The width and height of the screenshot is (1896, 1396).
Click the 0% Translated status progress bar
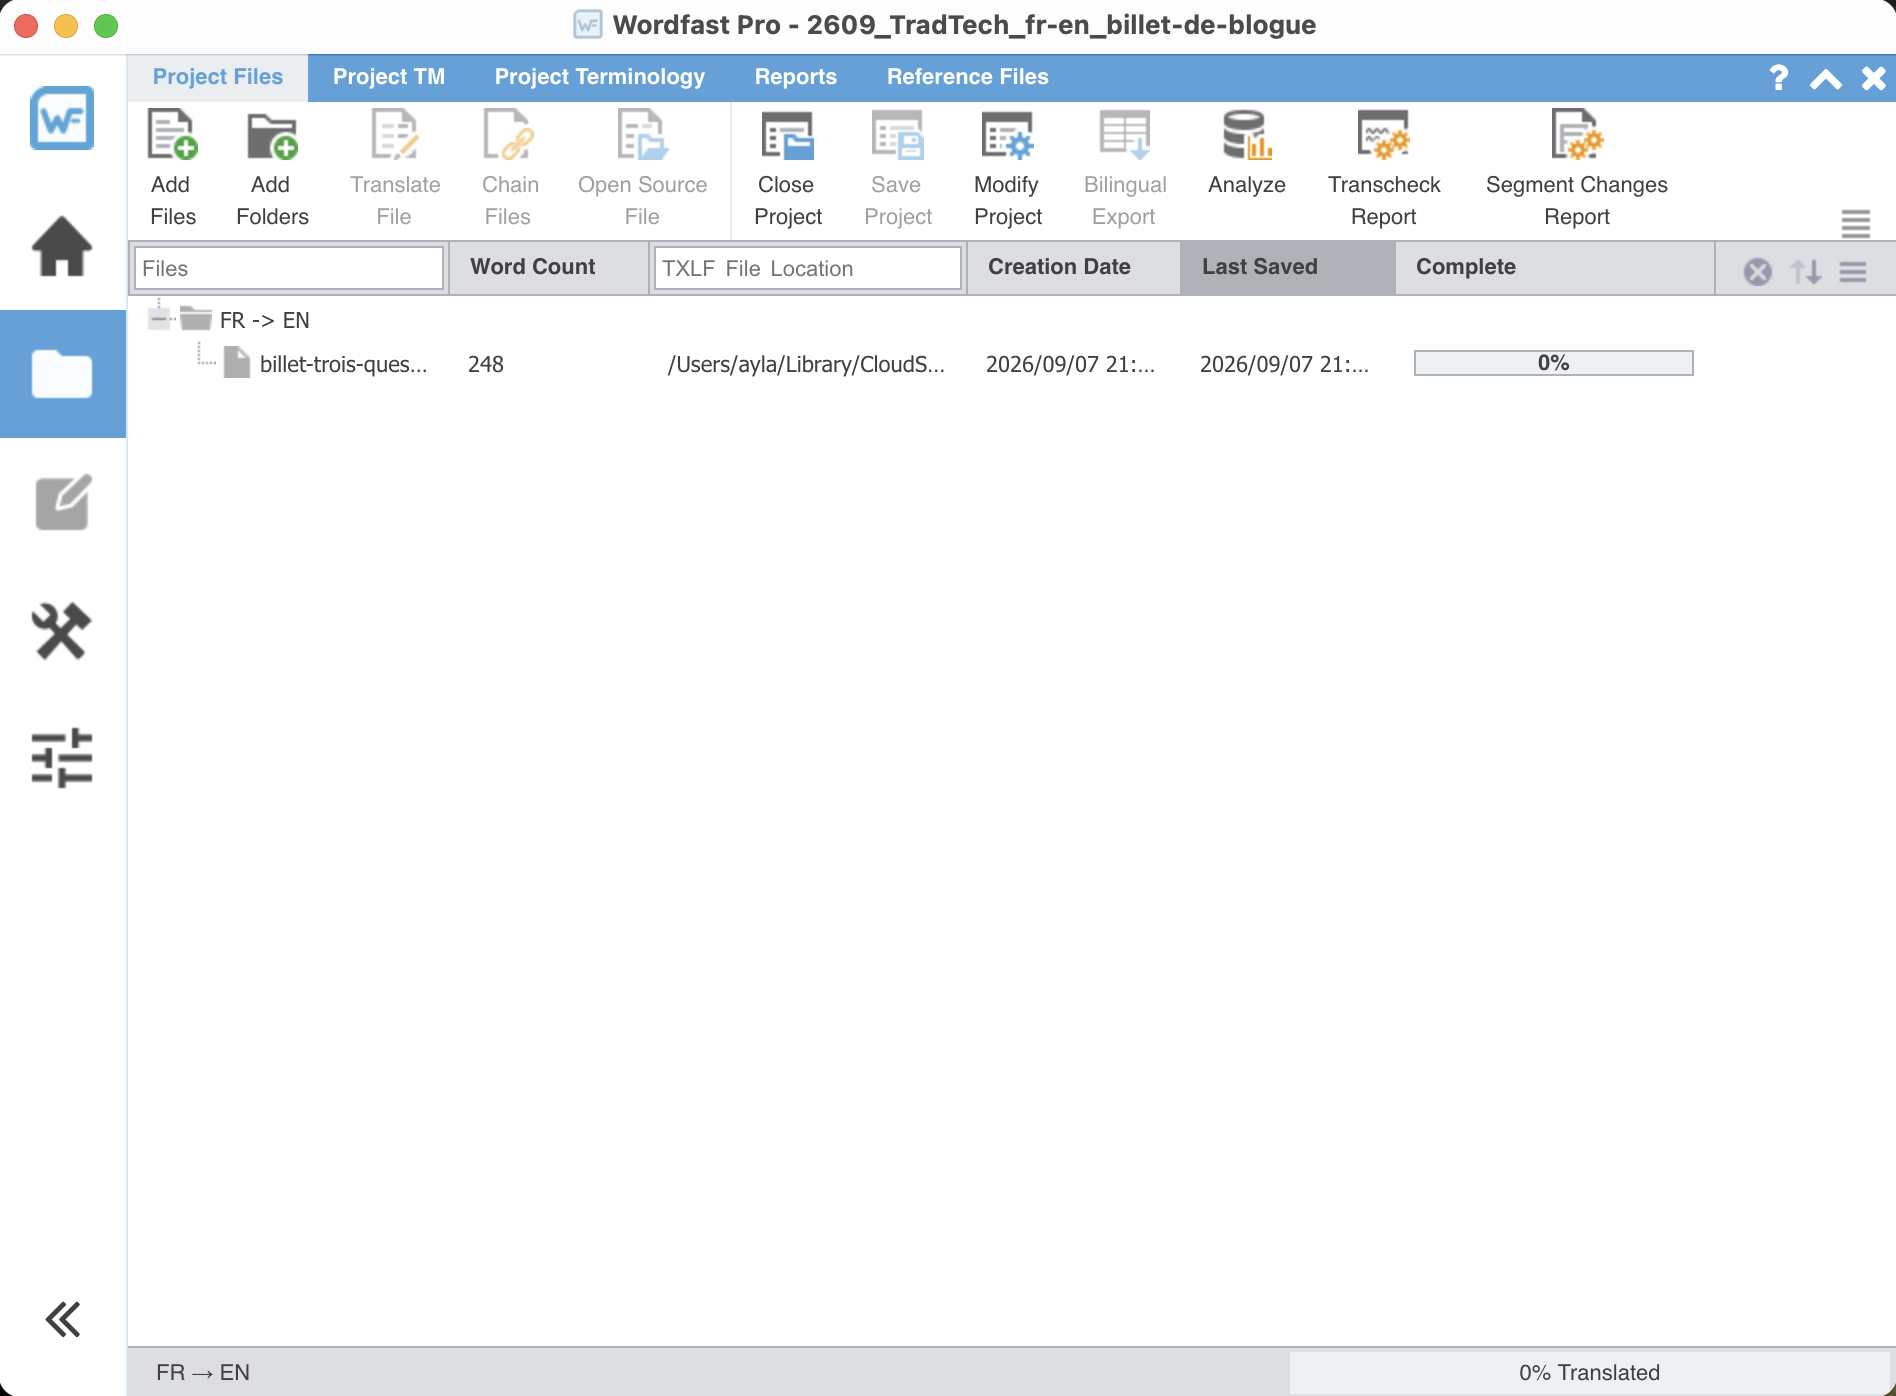1589,1372
